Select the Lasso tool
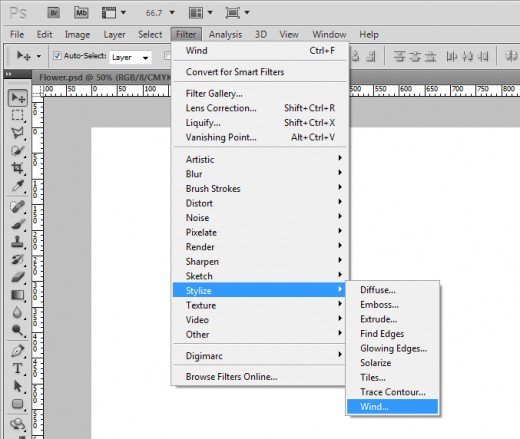 17,133
